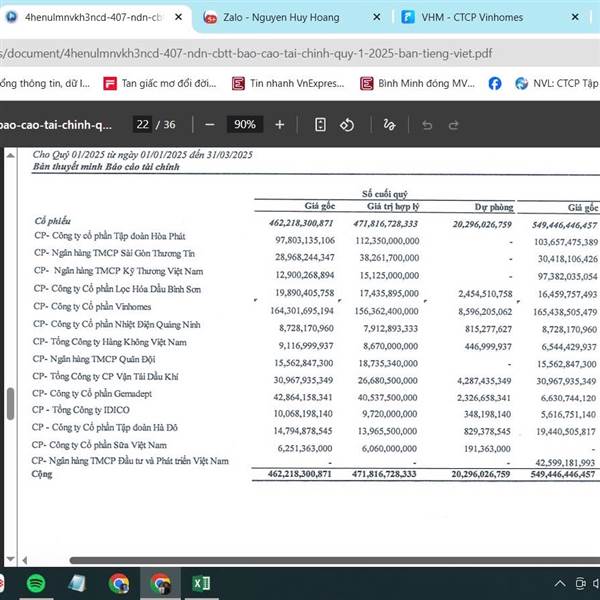Switch to VHM - CTCP Vinhomes tab
Screen dimensions: 600x600
click(472, 17)
